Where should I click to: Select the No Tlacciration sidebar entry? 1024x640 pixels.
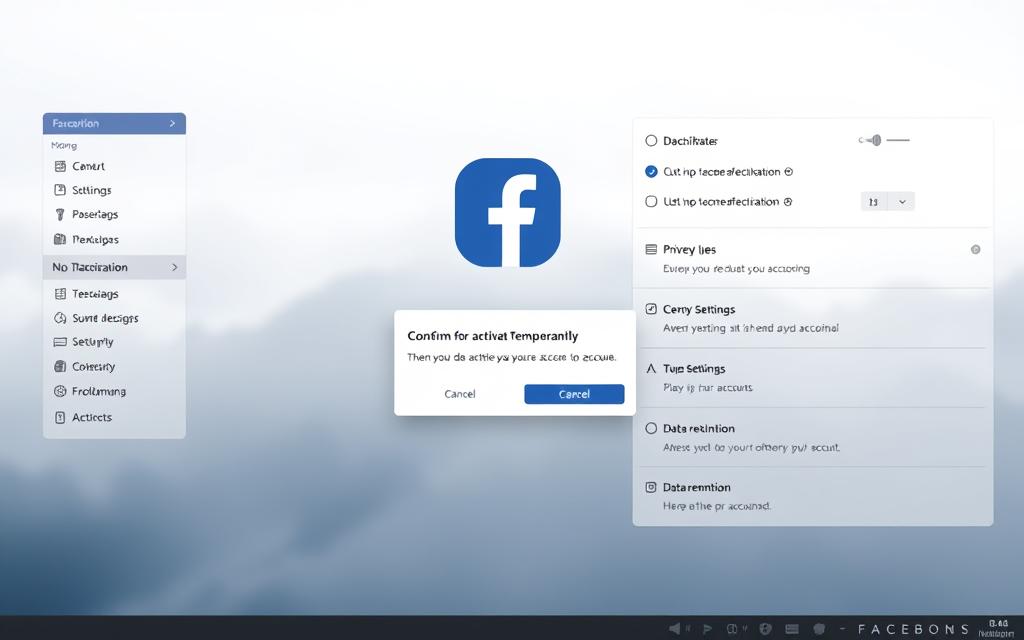click(114, 267)
